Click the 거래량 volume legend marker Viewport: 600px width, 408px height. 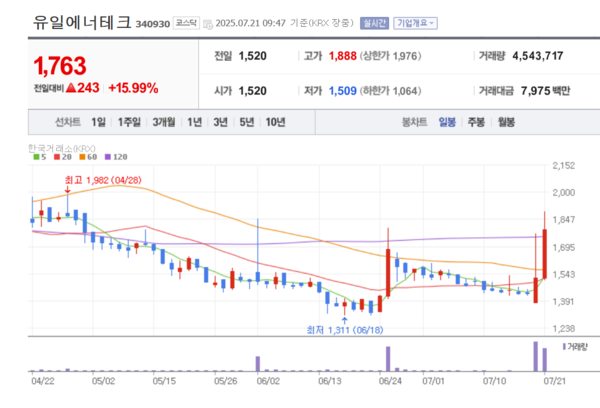click(575, 347)
